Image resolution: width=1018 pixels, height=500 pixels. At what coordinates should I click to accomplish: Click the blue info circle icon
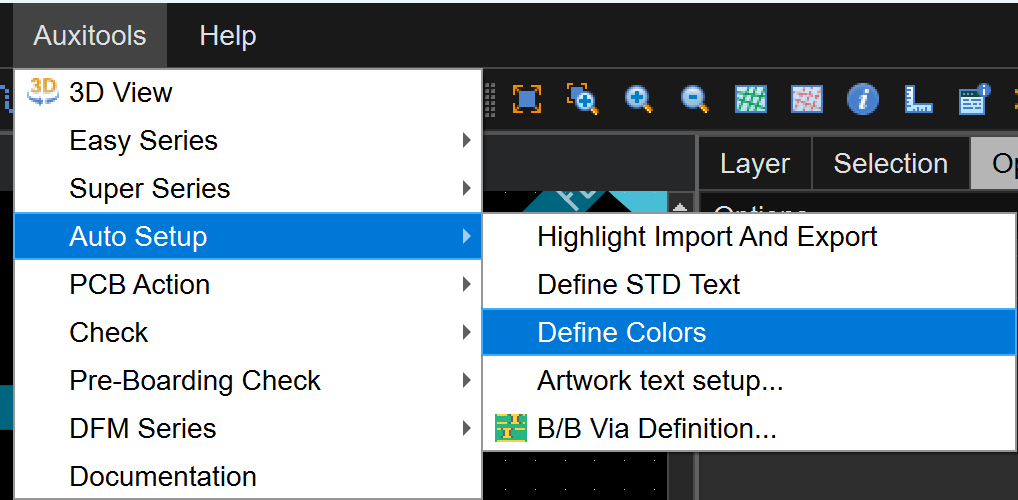pos(862,98)
